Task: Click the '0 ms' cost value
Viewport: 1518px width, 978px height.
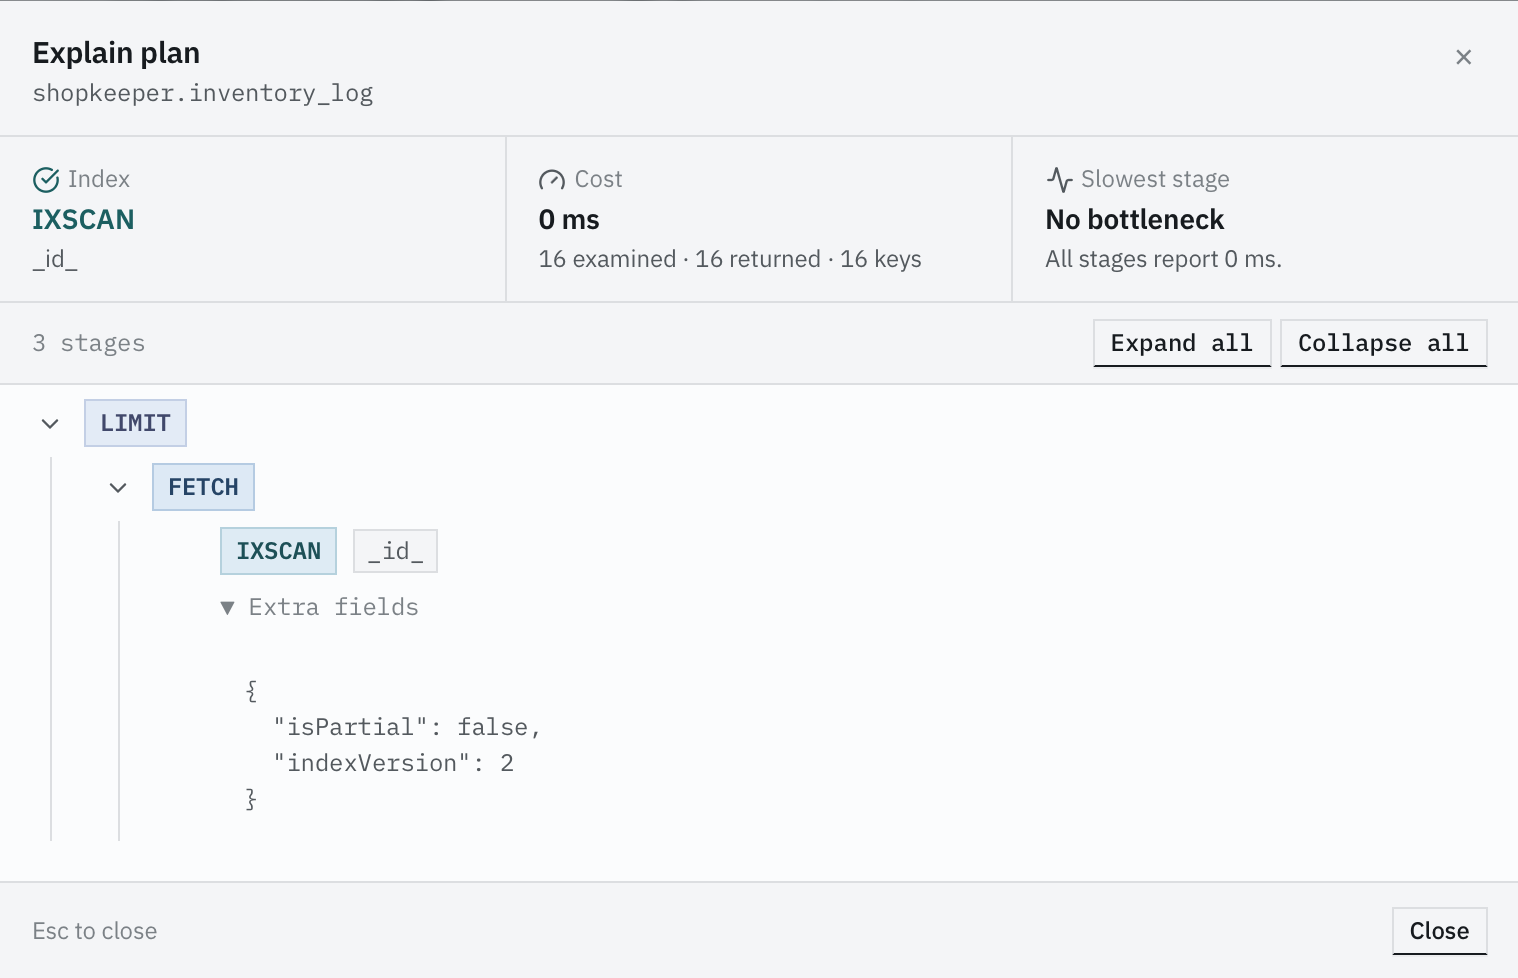Action: (569, 220)
